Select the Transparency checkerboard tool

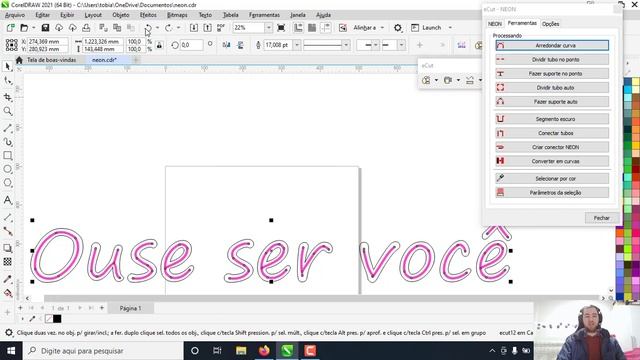click(7, 262)
